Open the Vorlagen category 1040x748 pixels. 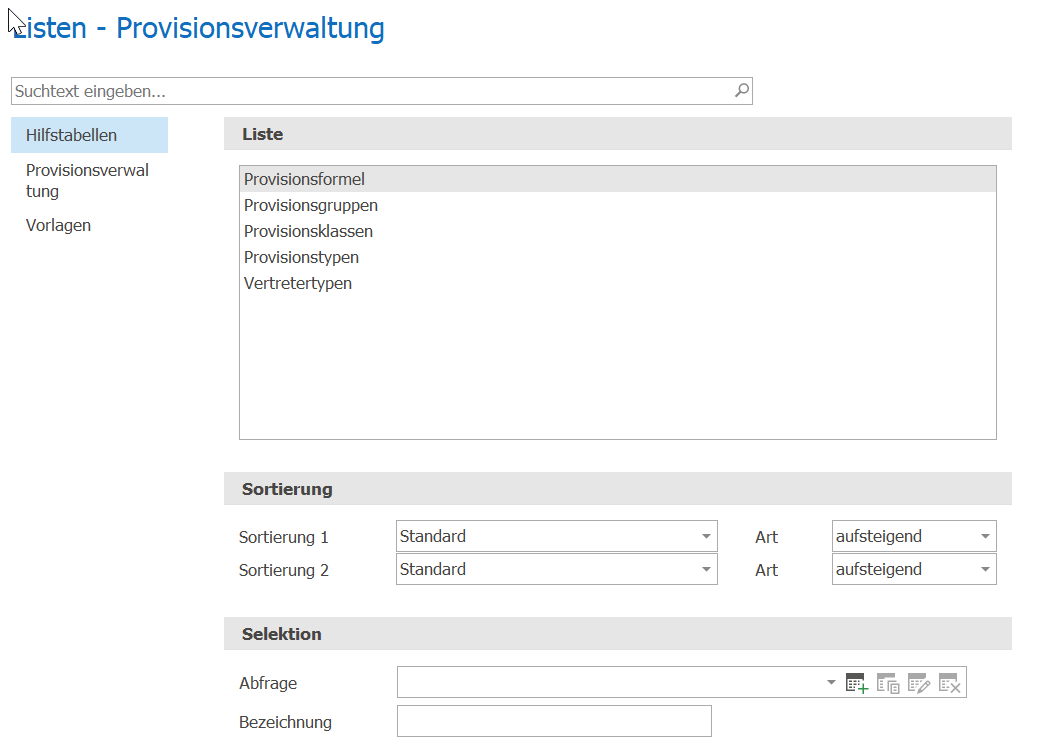pyautogui.click(x=90, y=225)
